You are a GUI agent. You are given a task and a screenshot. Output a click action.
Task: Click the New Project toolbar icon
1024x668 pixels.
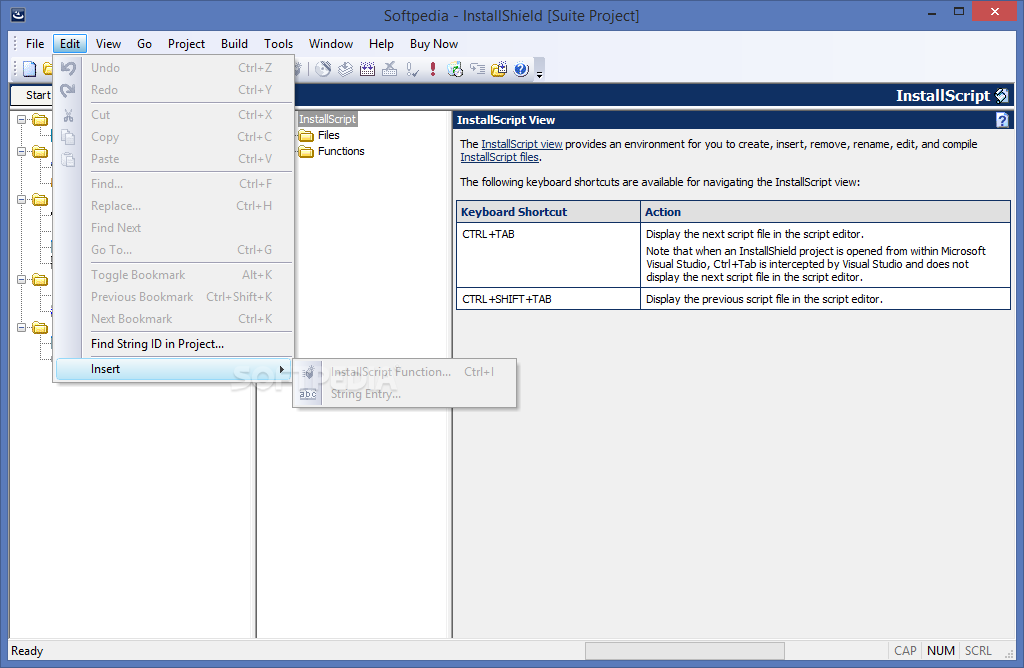[30, 69]
